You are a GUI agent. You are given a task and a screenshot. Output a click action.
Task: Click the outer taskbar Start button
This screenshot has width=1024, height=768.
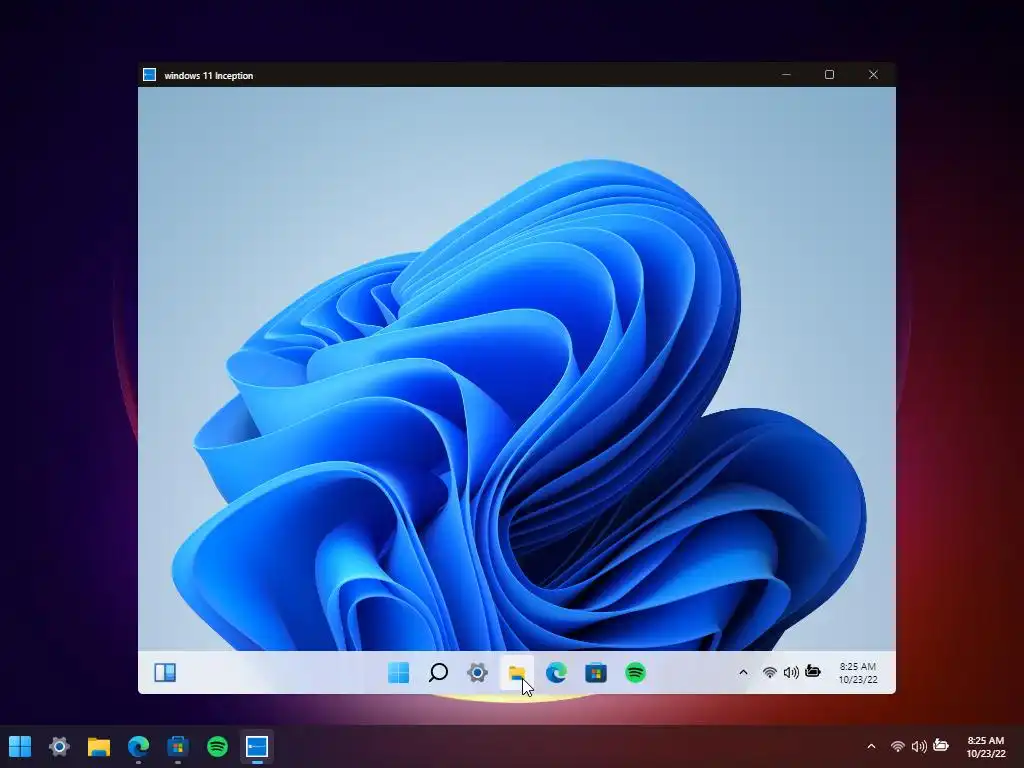[20, 746]
